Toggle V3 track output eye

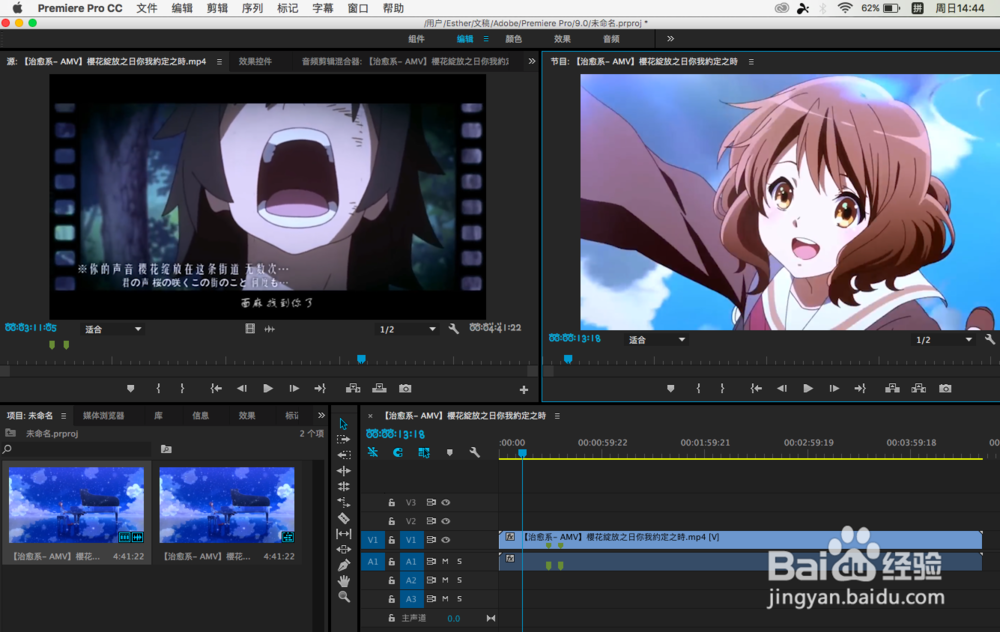(x=446, y=503)
